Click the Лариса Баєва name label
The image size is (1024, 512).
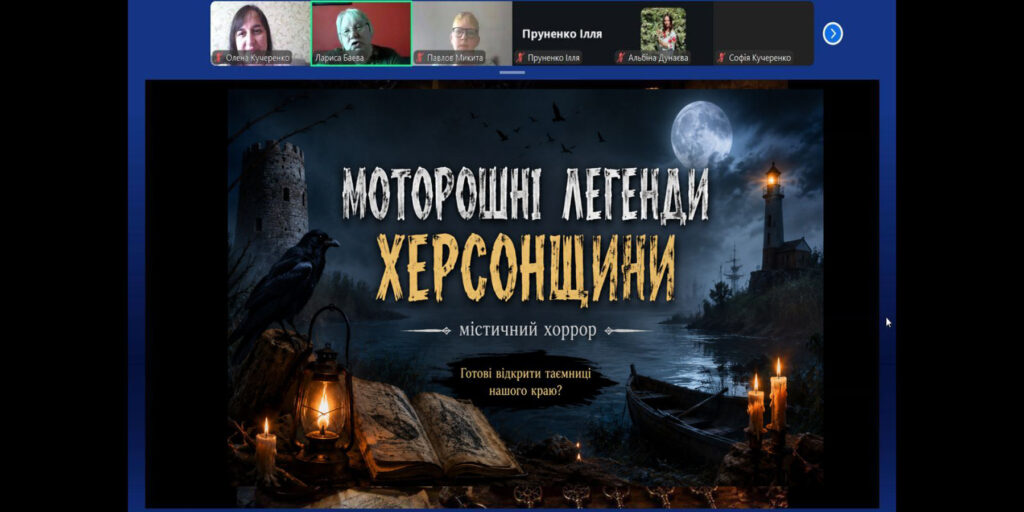tap(340, 58)
